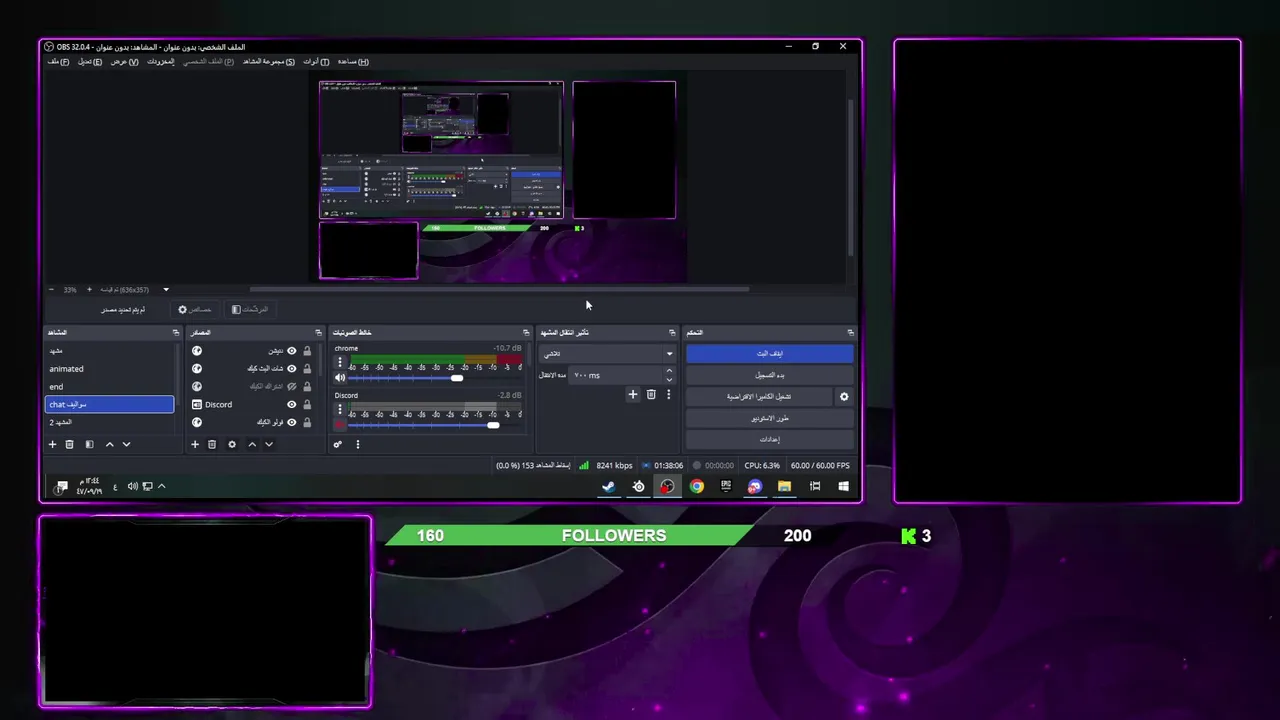Add a new scene with the plus icon in the Scenes panel
The width and height of the screenshot is (1280, 720).
52,444
